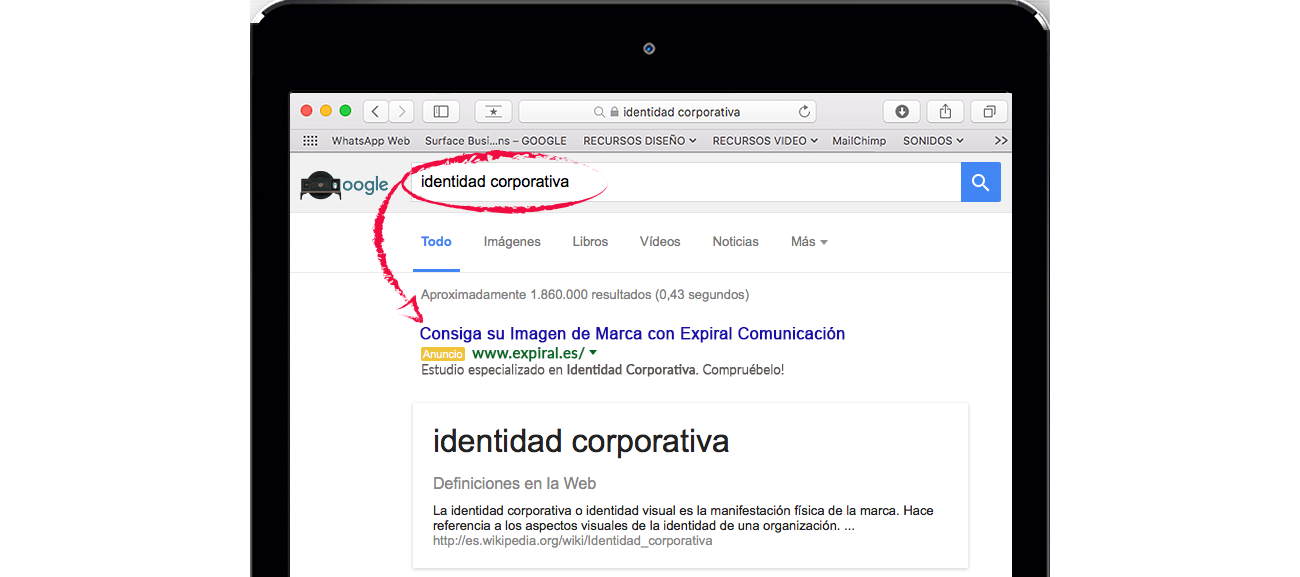Expand RECURSOS DISEÑO bookmark folder
1300x577 pixels.
coord(640,141)
